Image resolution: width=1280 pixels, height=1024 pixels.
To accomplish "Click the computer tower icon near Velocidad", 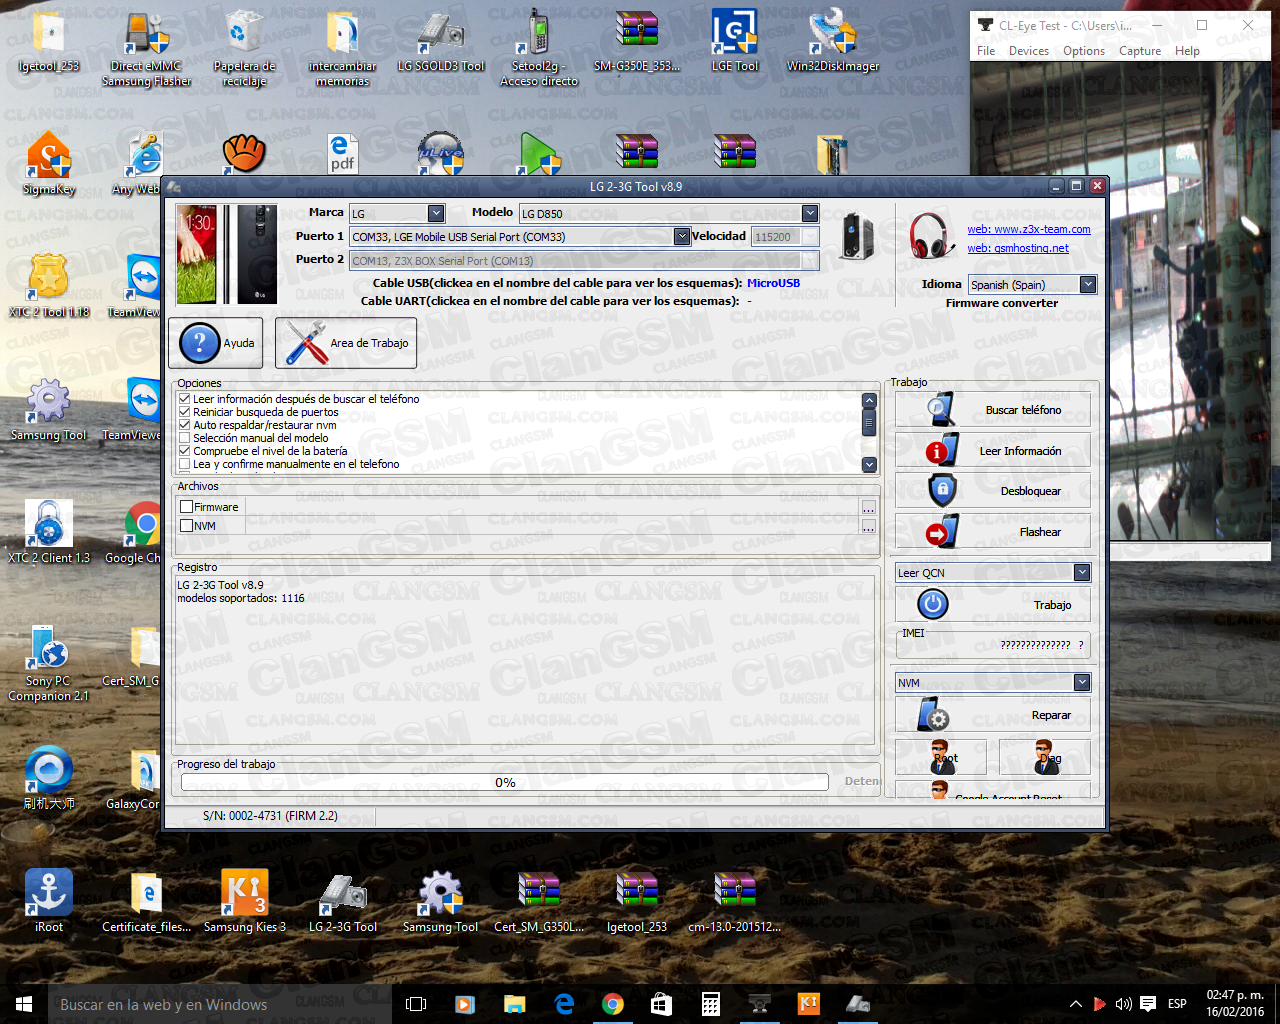I will click(x=858, y=236).
